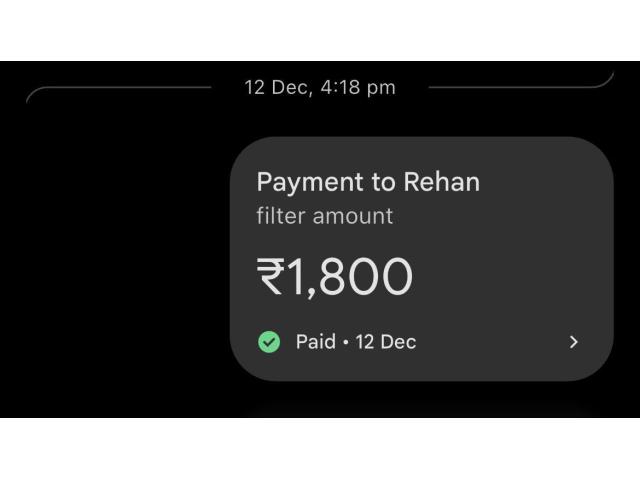
Task: Select the 'filter amount' note text
Action: (x=325, y=216)
